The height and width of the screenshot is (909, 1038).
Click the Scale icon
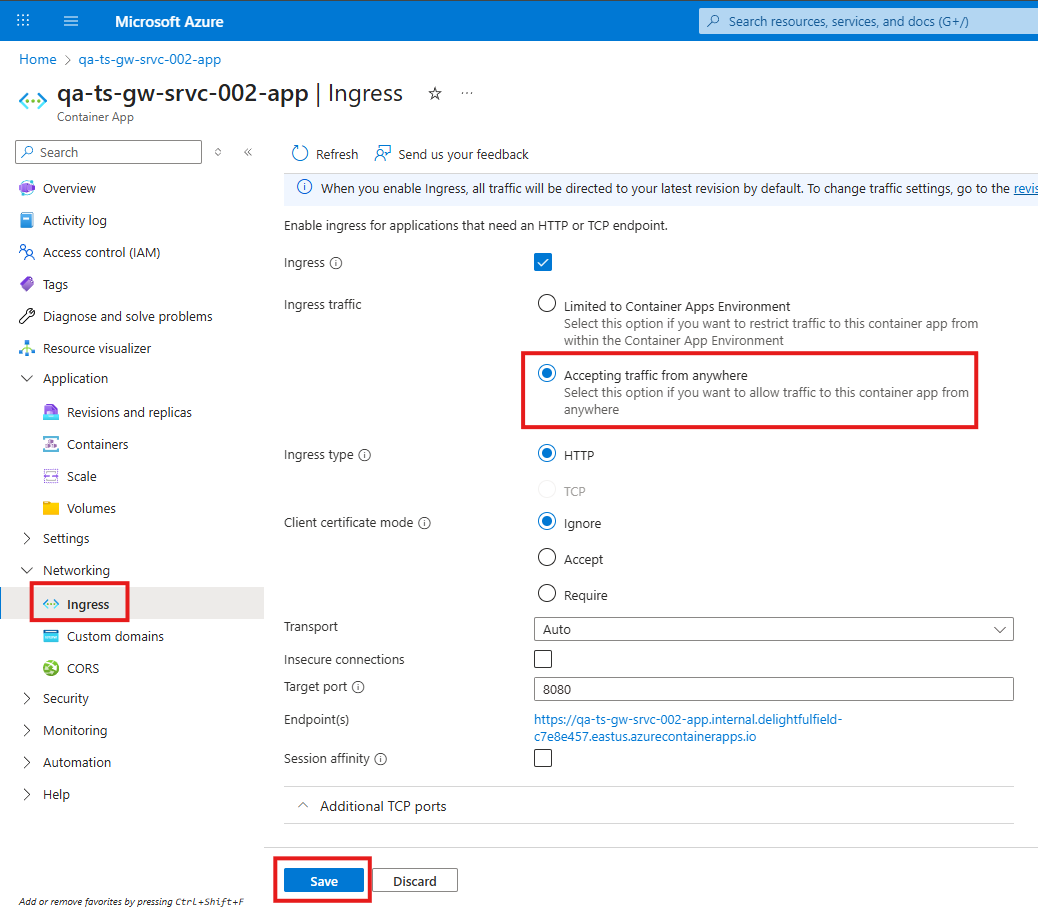tap(51, 476)
